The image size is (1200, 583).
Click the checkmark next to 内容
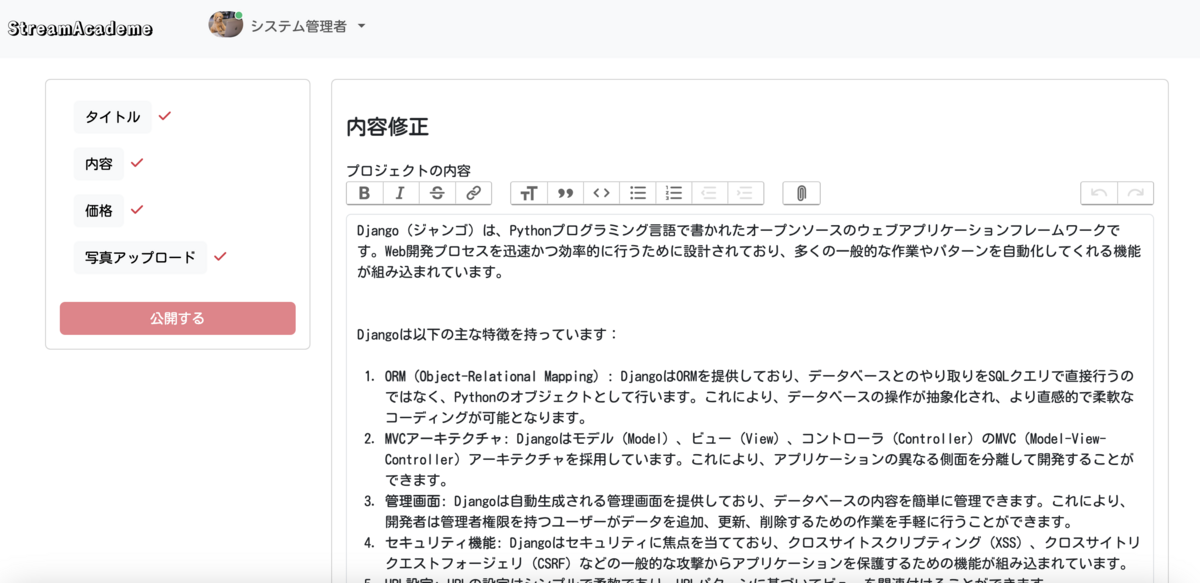(137, 163)
